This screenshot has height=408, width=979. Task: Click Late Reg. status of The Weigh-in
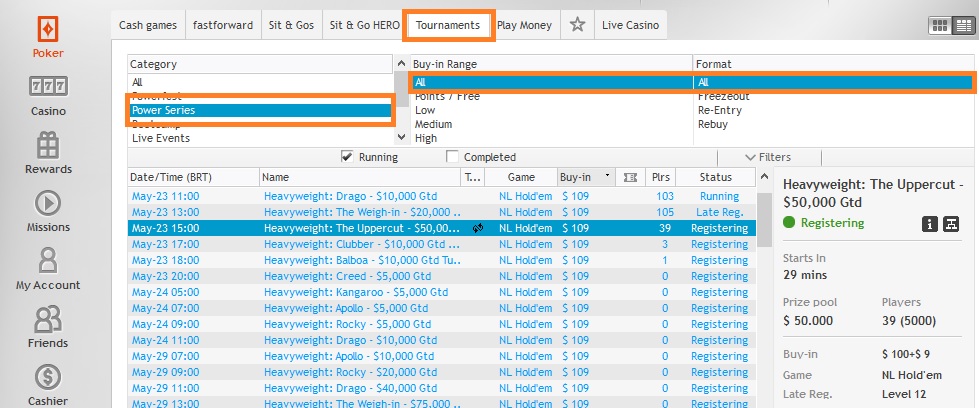tap(720, 212)
